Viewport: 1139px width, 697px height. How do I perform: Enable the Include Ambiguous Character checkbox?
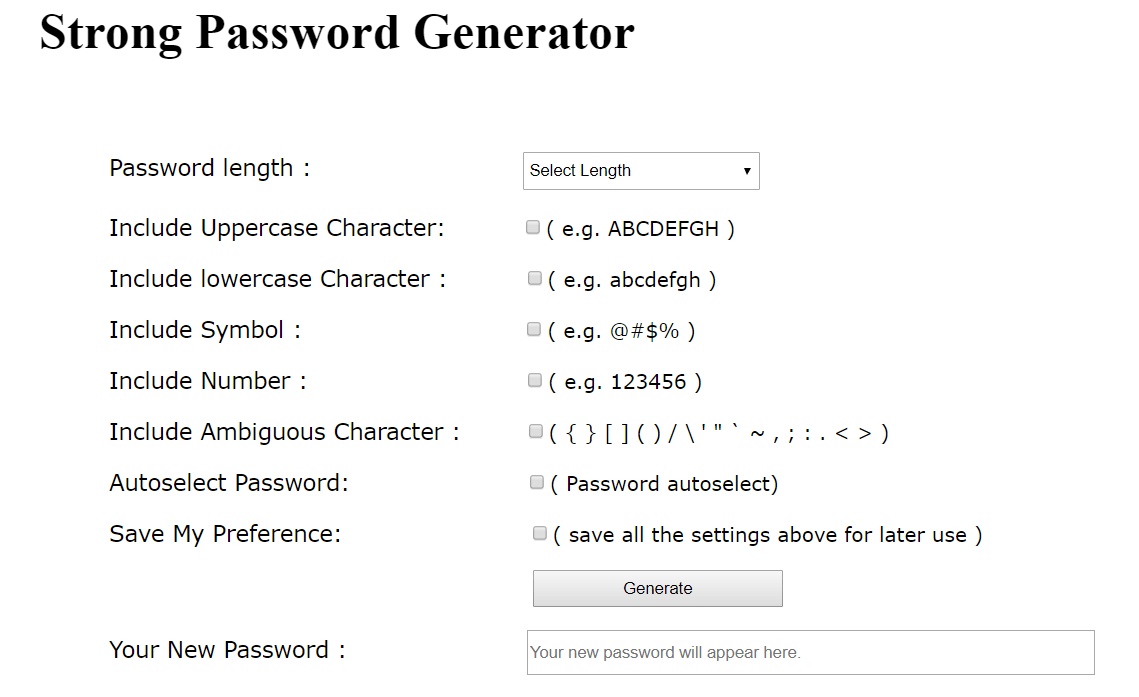(536, 432)
